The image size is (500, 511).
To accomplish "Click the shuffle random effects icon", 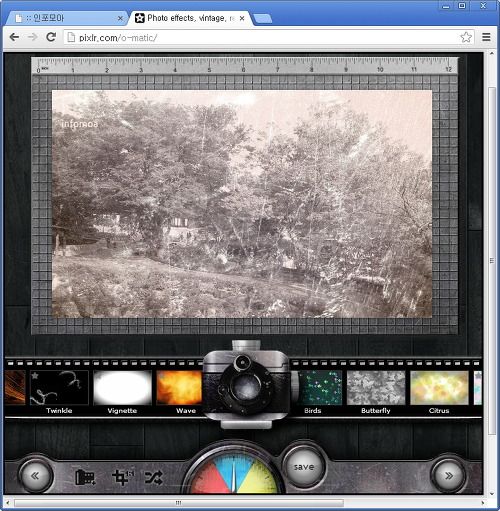I will pyautogui.click(x=154, y=477).
